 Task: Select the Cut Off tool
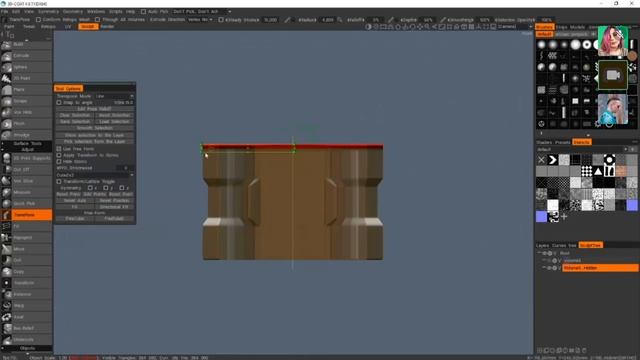coord(26,169)
